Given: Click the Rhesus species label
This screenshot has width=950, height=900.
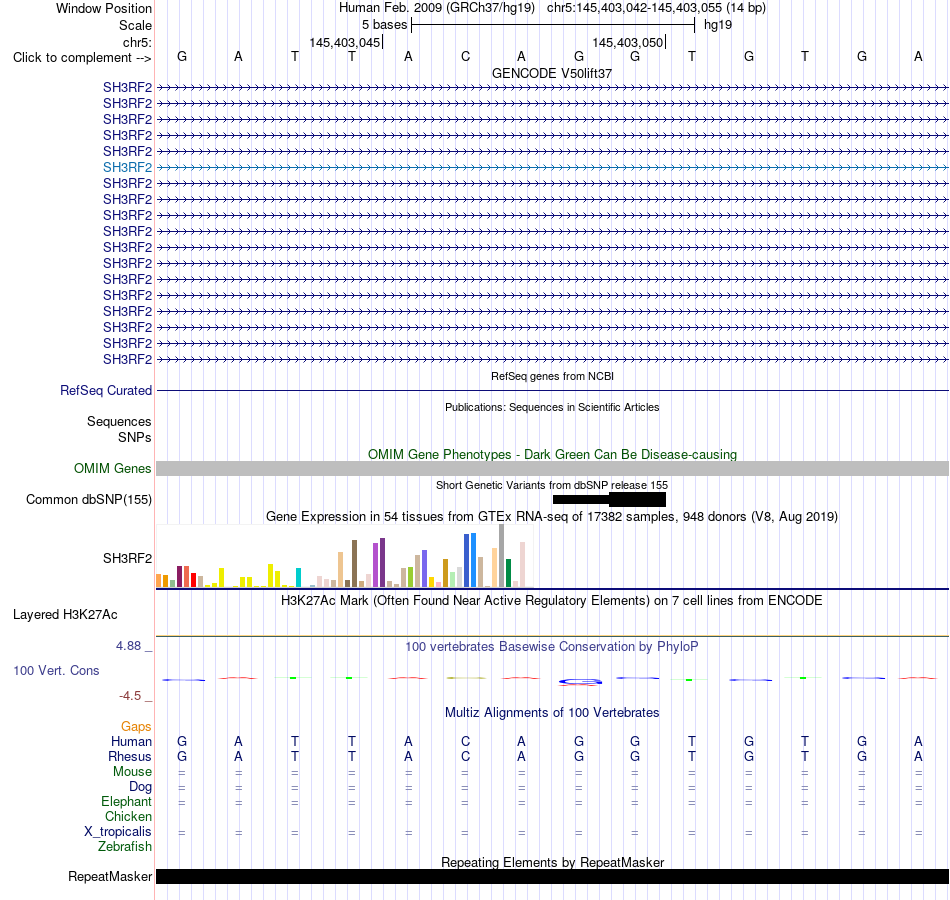Looking at the screenshot, I should (130, 756).
